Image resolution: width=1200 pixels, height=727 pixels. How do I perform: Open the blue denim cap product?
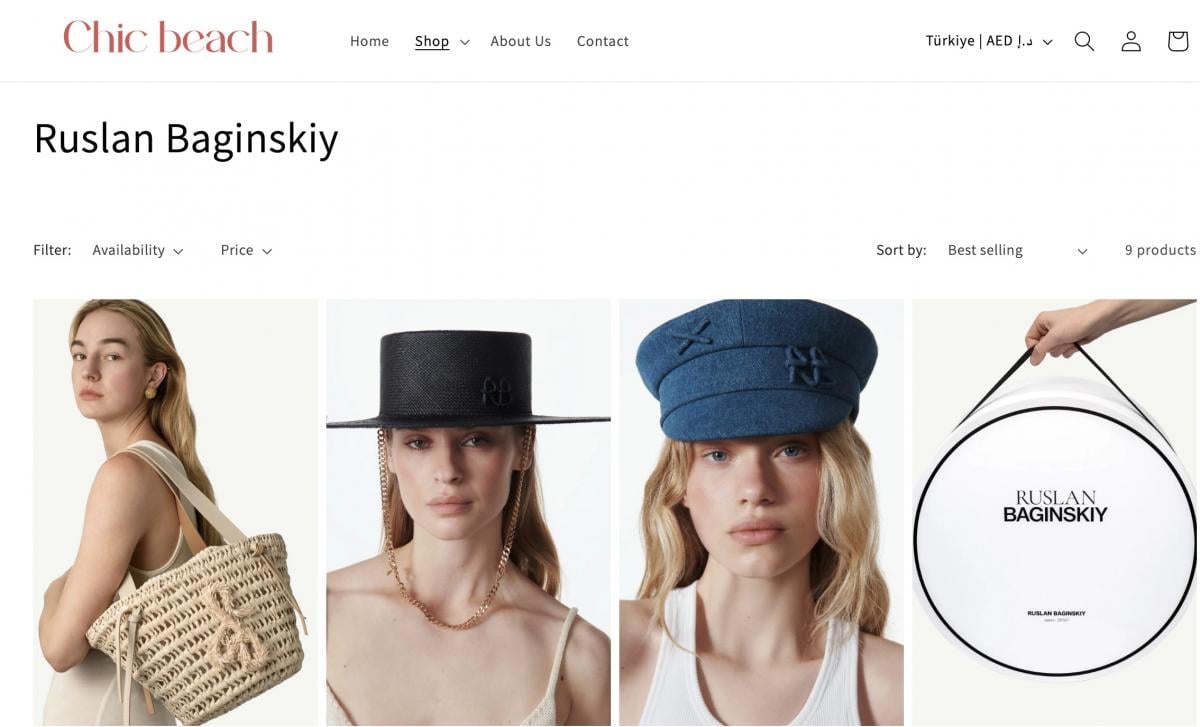(761, 512)
